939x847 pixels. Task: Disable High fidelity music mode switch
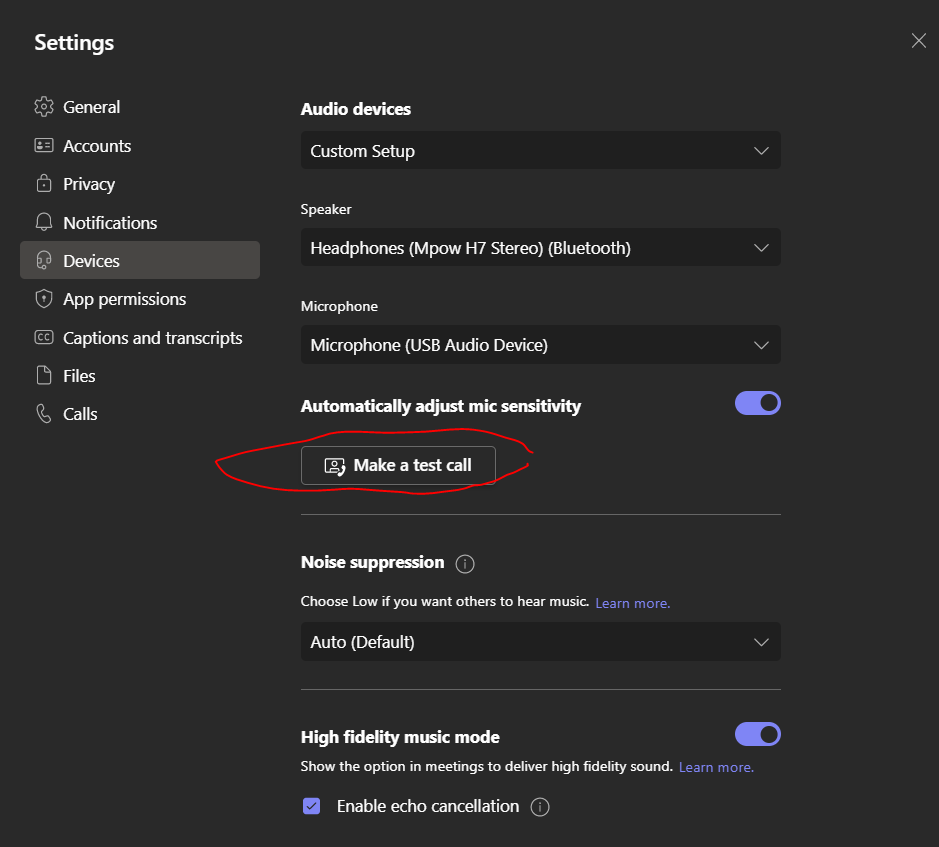click(757, 735)
